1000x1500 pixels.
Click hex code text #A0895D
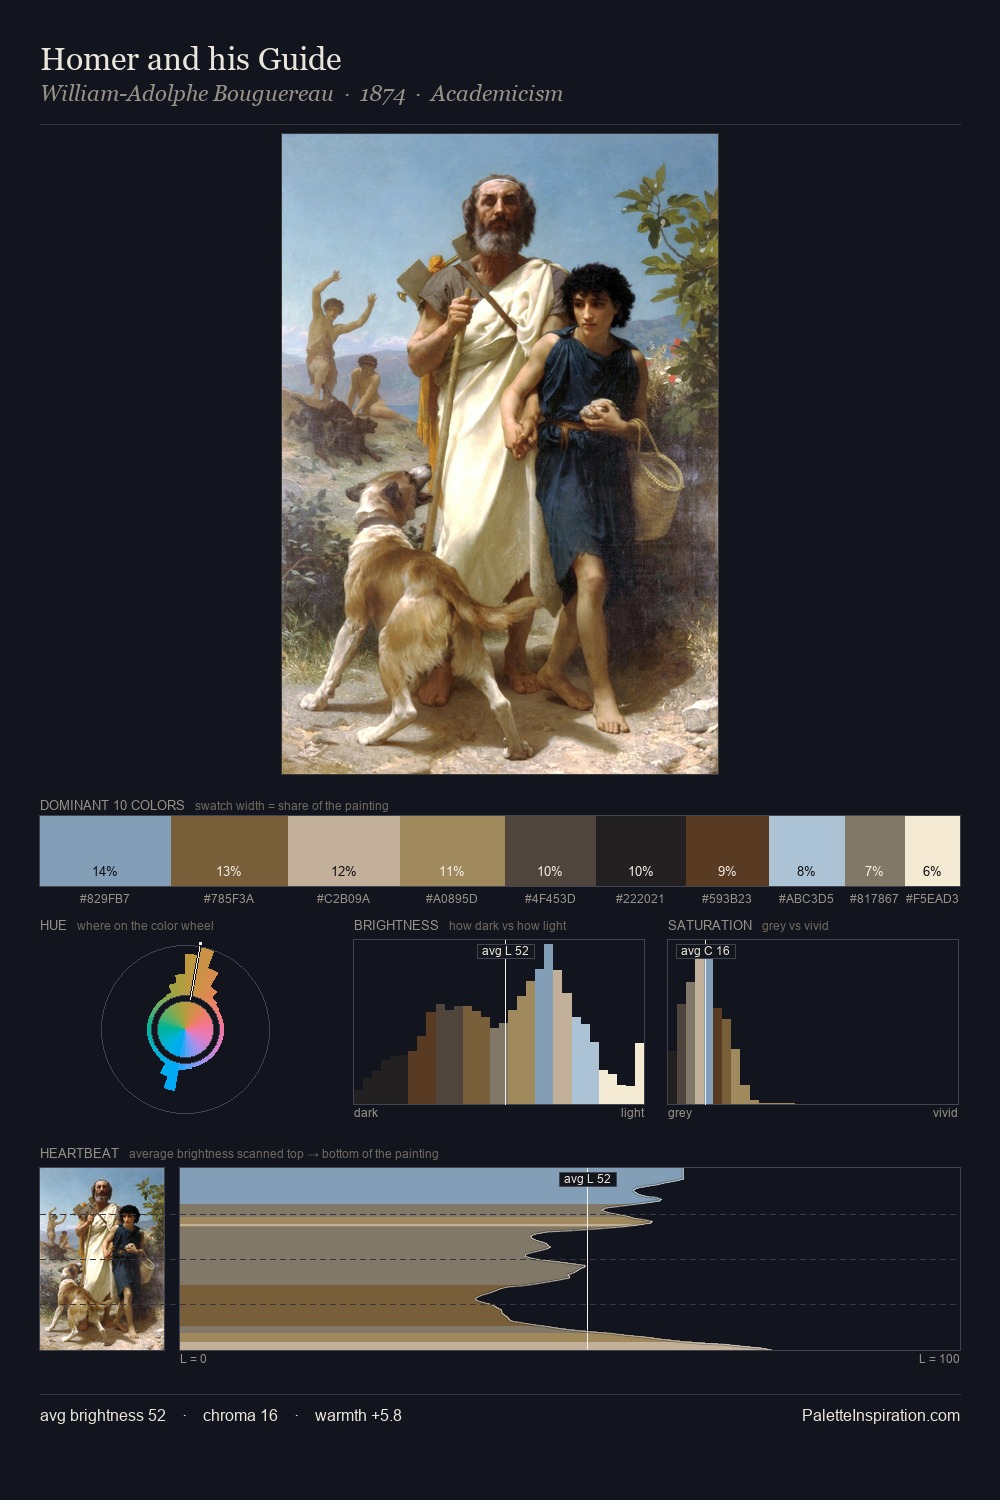click(452, 899)
